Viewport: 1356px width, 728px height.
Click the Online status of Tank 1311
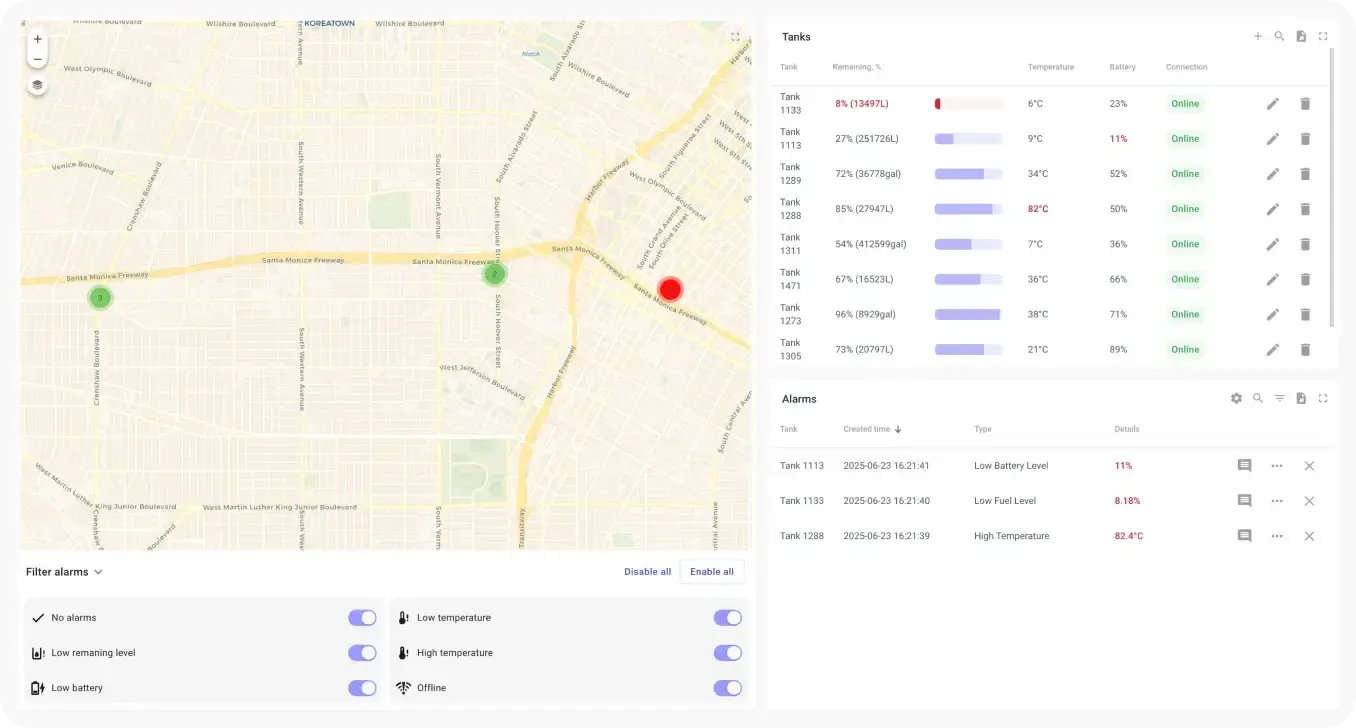point(1185,244)
